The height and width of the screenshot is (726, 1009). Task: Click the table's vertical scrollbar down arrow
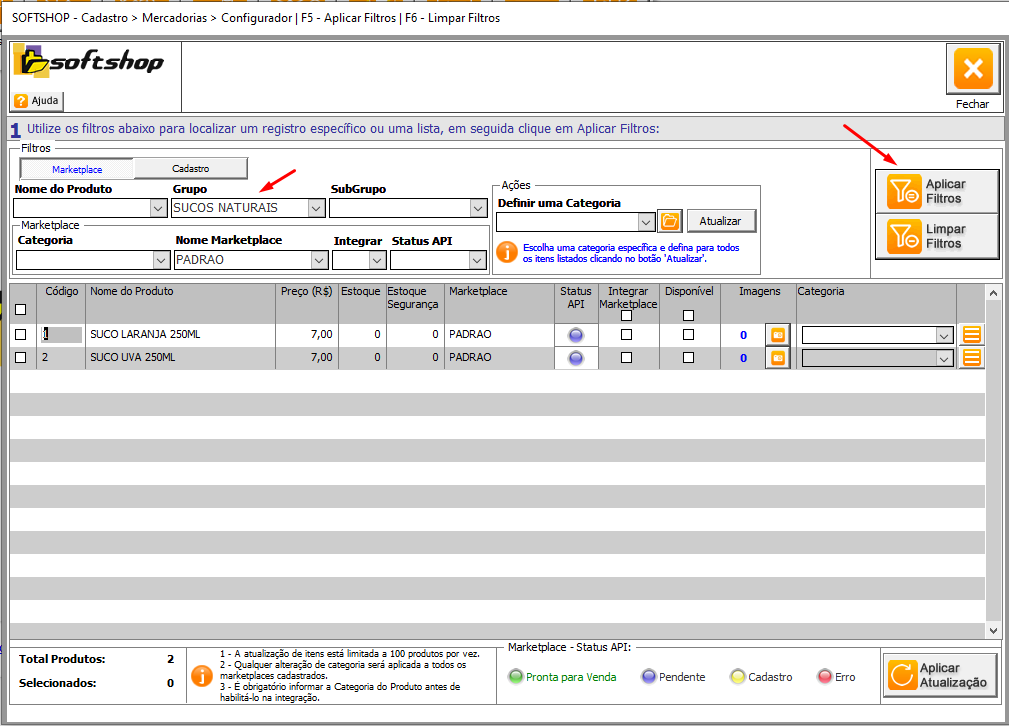click(993, 631)
